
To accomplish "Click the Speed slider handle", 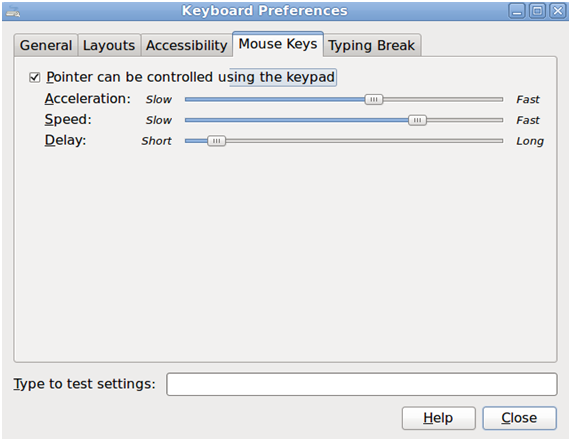I will [x=417, y=120].
